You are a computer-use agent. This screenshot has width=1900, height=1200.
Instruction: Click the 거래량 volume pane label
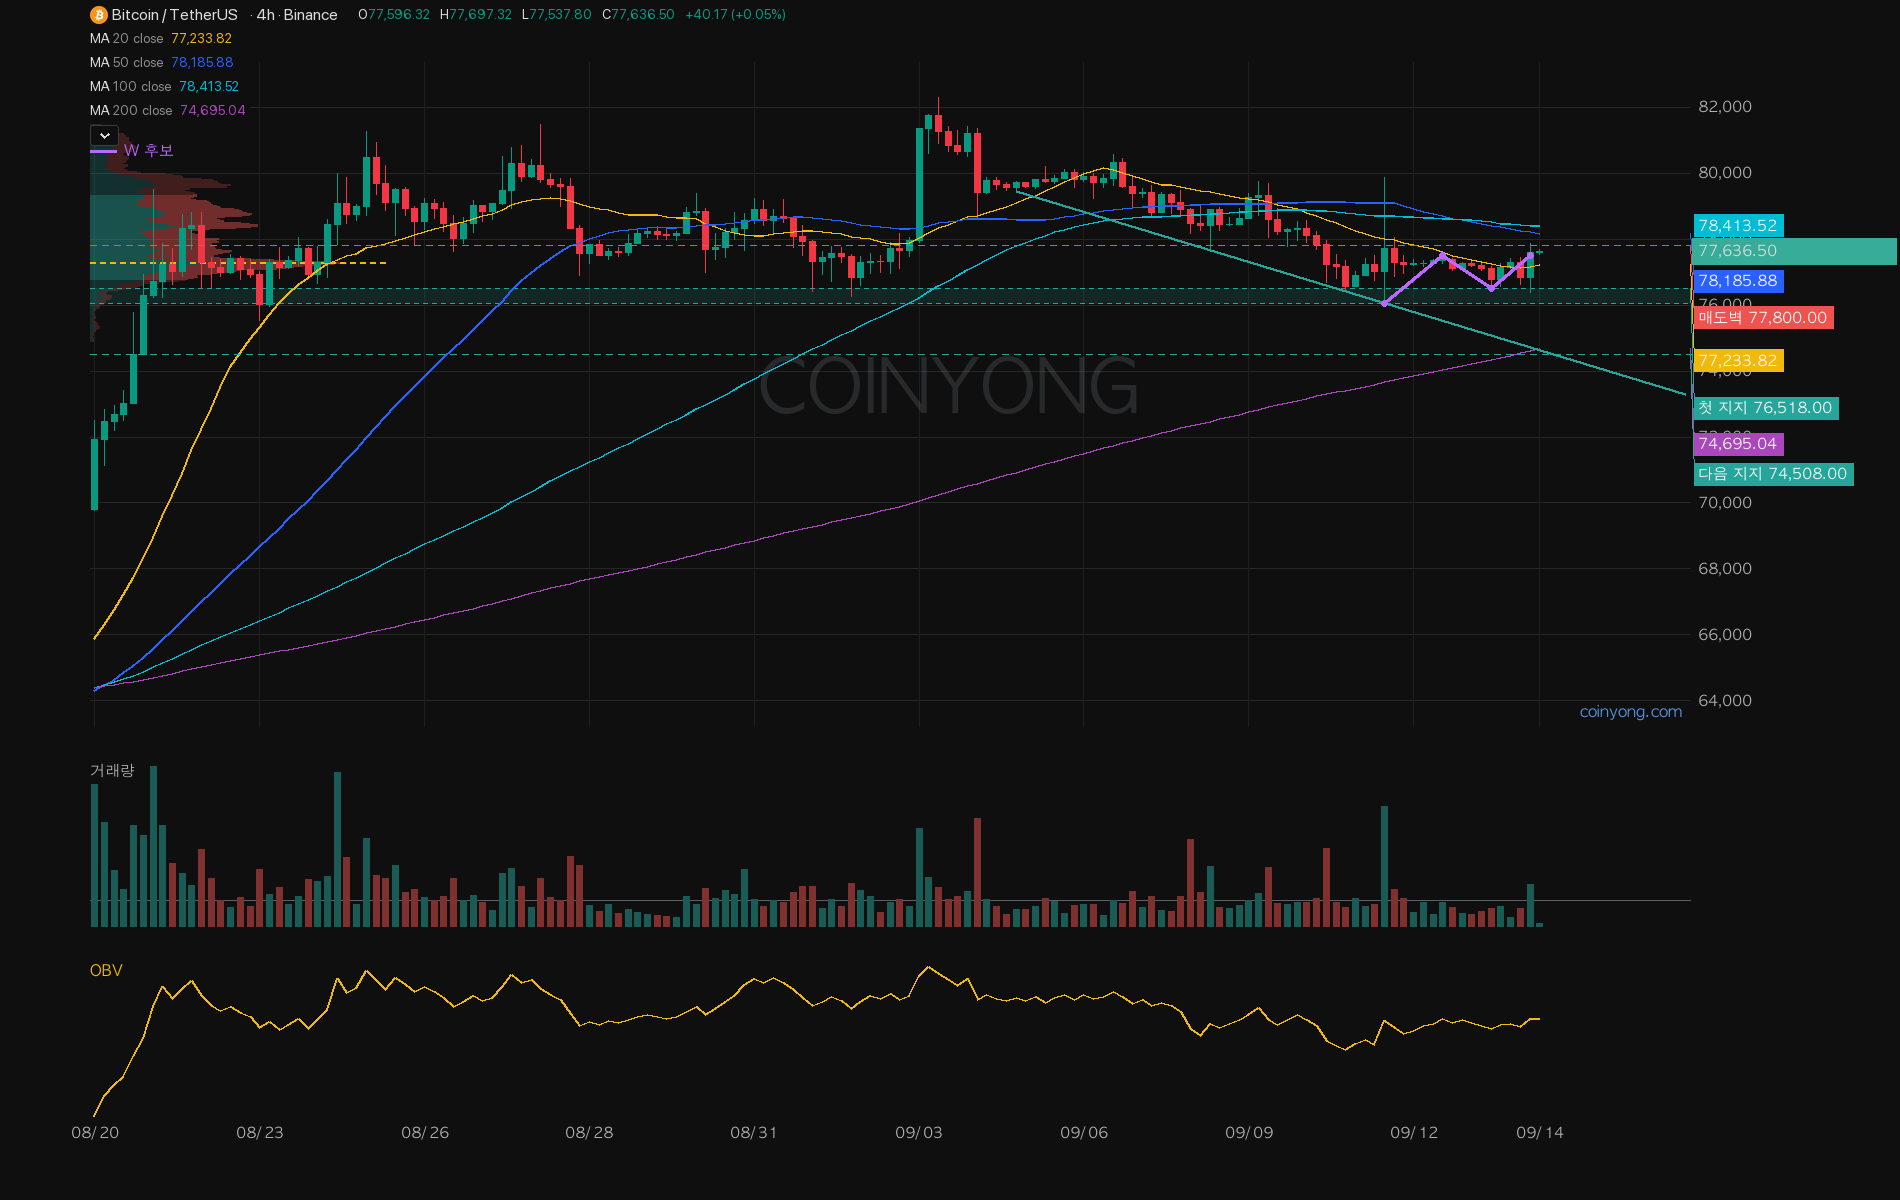click(x=112, y=771)
